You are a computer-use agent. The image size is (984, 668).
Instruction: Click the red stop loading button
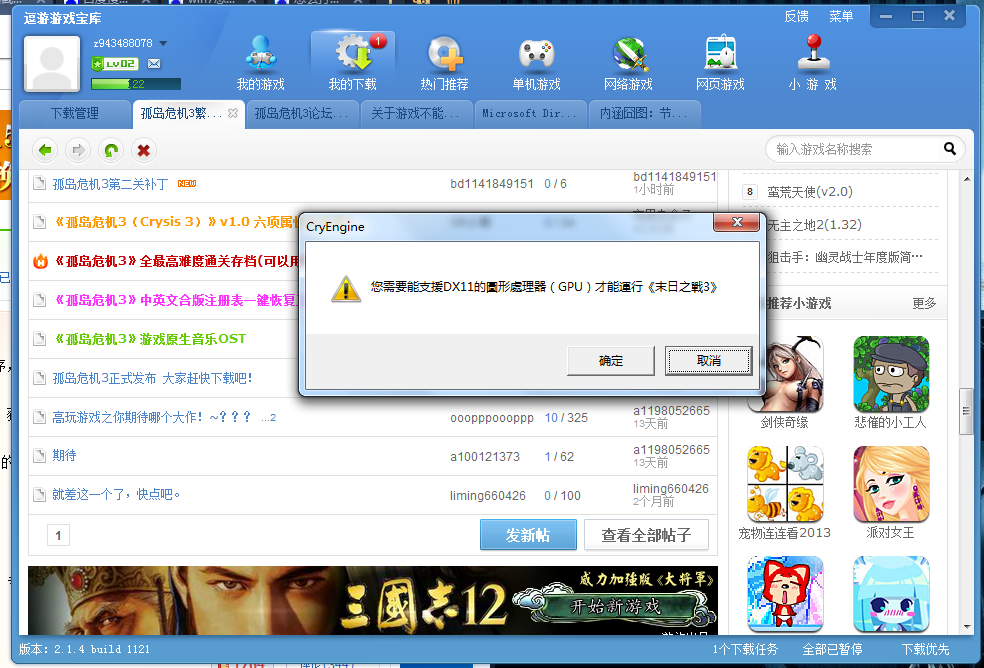pyautogui.click(x=144, y=150)
